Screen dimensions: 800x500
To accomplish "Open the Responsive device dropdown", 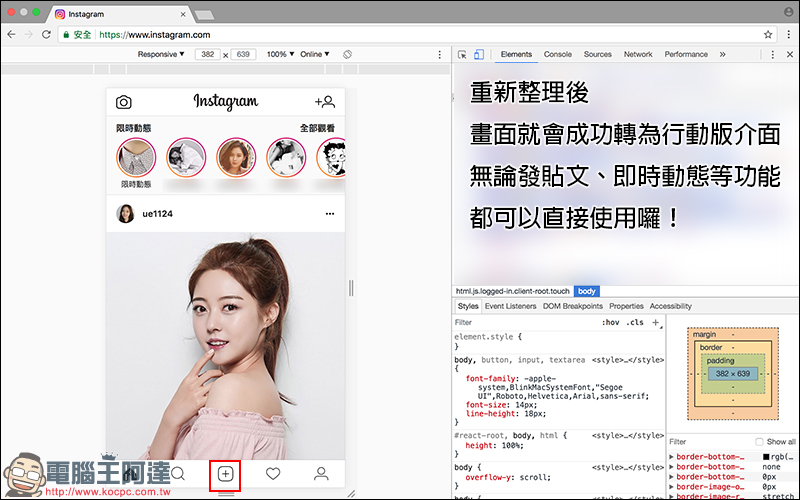I will (x=161, y=54).
